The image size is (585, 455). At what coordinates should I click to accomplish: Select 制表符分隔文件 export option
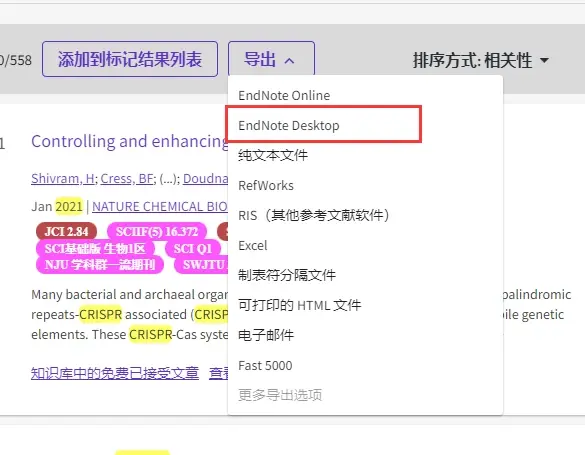point(287,275)
